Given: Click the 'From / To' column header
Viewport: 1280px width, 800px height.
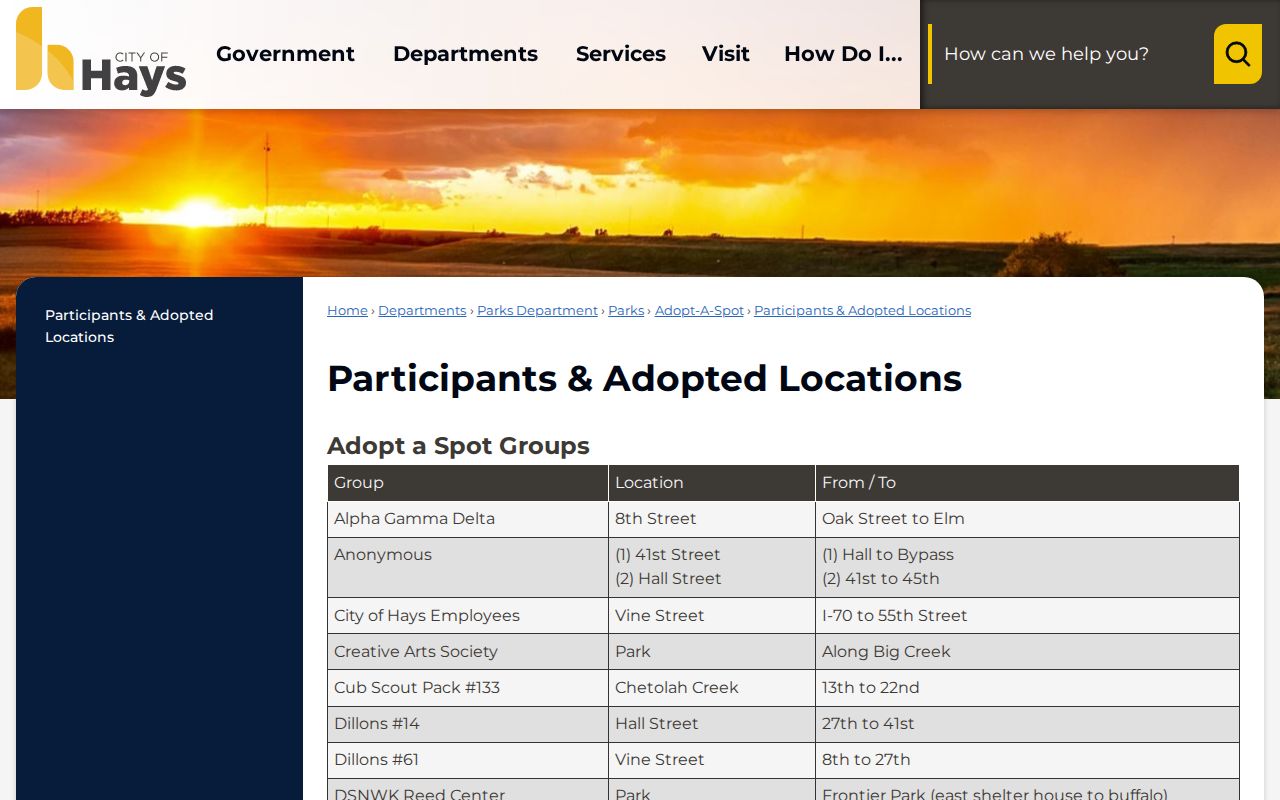Looking at the screenshot, I should 1027,483.
